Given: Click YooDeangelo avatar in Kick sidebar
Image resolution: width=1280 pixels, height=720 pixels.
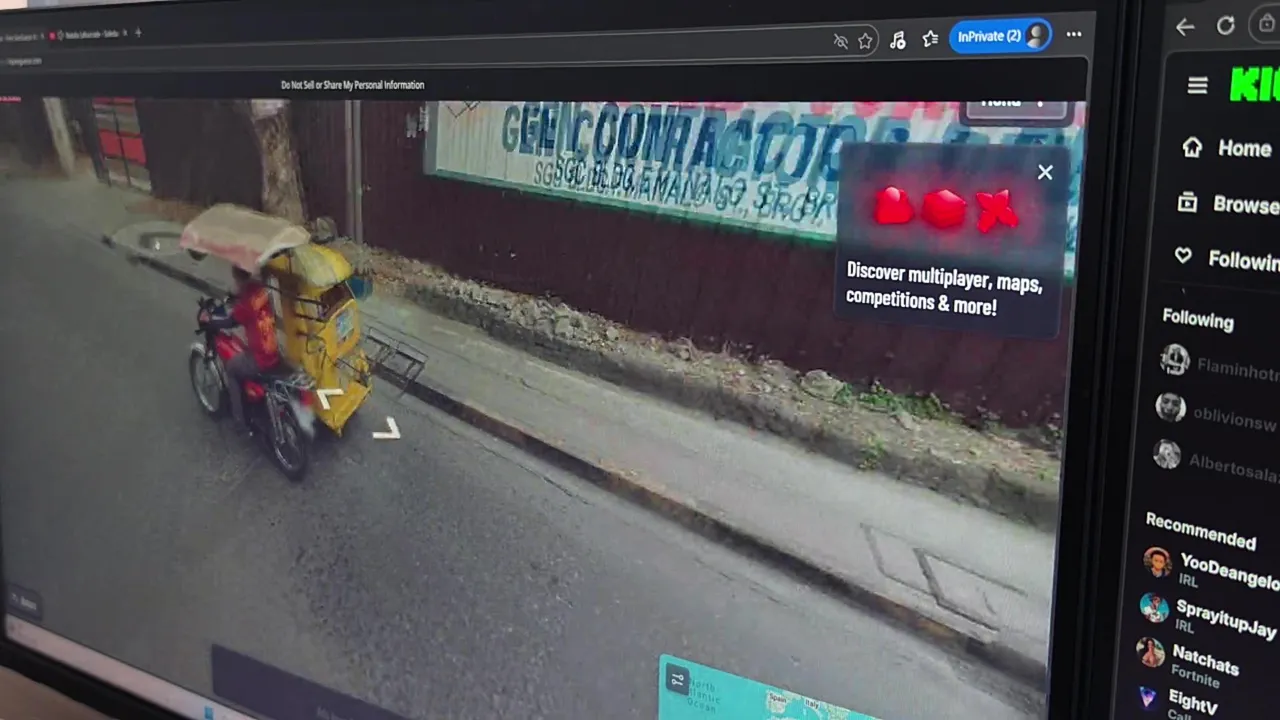Looking at the screenshot, I should (1157, 562).
